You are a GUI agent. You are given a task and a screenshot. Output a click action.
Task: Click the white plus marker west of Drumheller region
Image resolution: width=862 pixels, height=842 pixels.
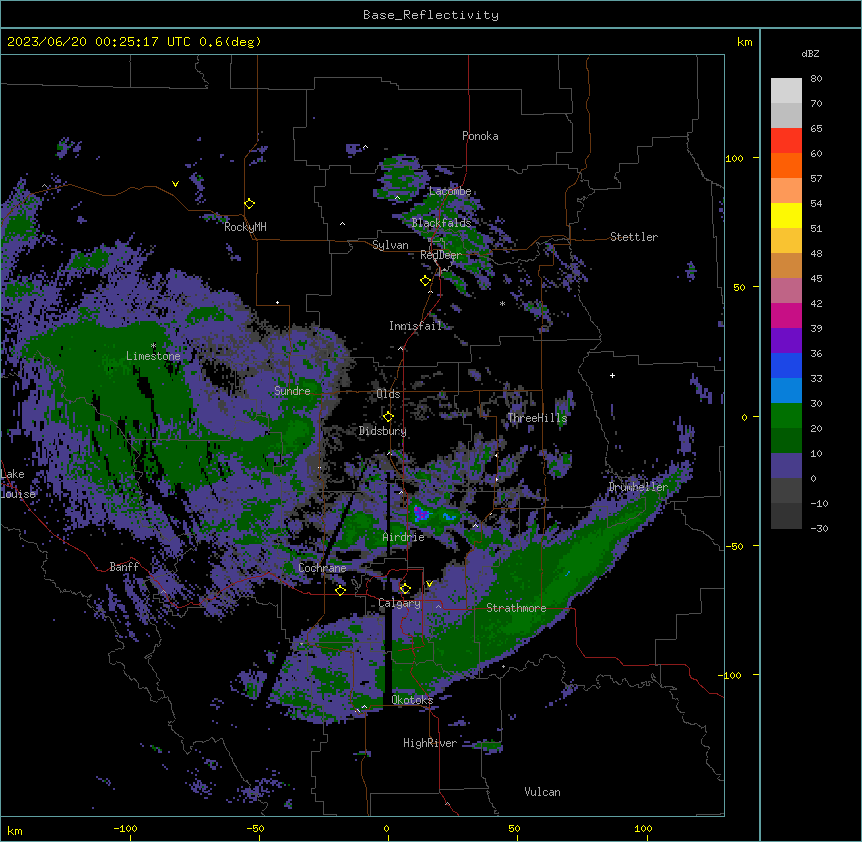[612, 375]
